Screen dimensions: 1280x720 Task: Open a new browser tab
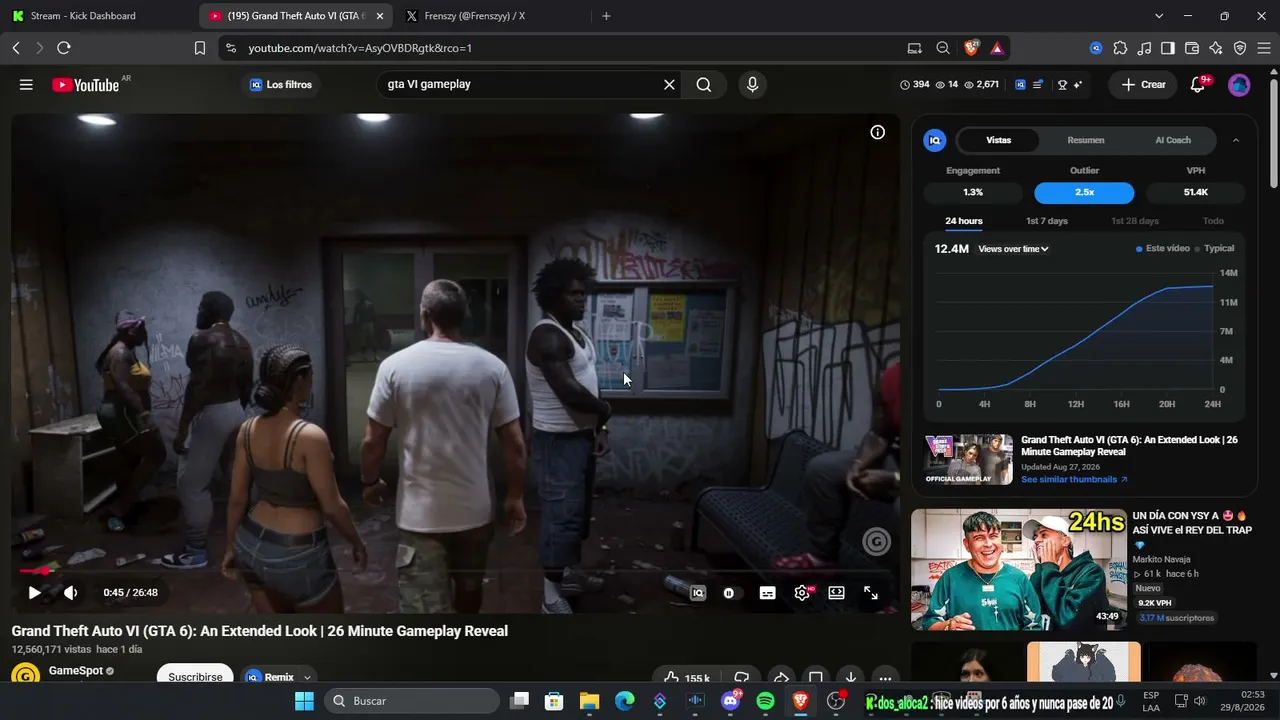(606, 16)
